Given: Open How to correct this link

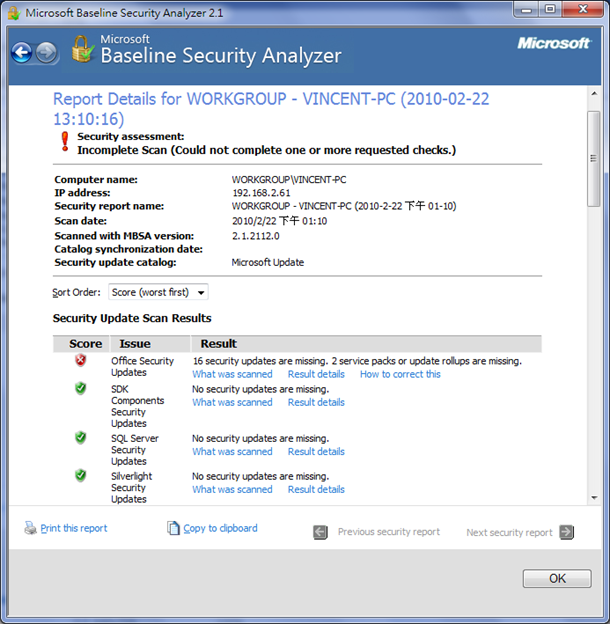Looking at the screenshot, I should pyautogui.click(x=400, y=374).
